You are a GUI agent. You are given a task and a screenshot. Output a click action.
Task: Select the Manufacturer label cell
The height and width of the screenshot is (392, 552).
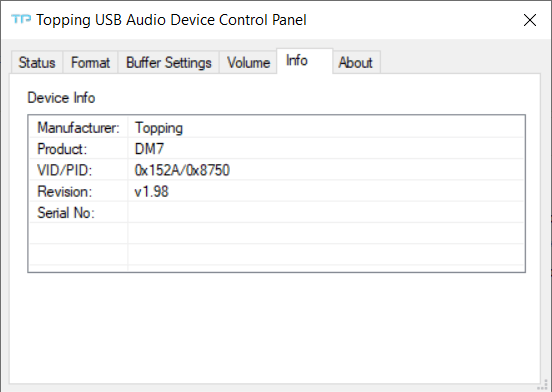point(79,128)
